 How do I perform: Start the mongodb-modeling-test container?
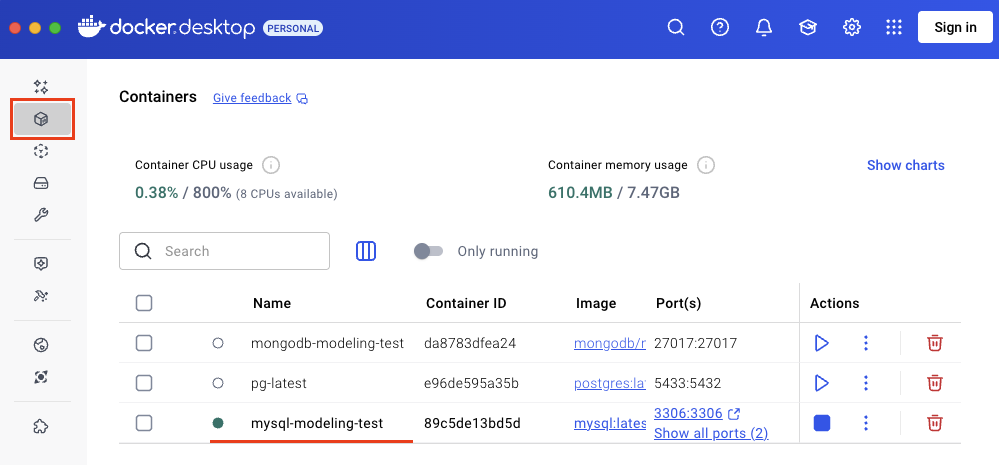pyautogui.click(x=822, y=344)
